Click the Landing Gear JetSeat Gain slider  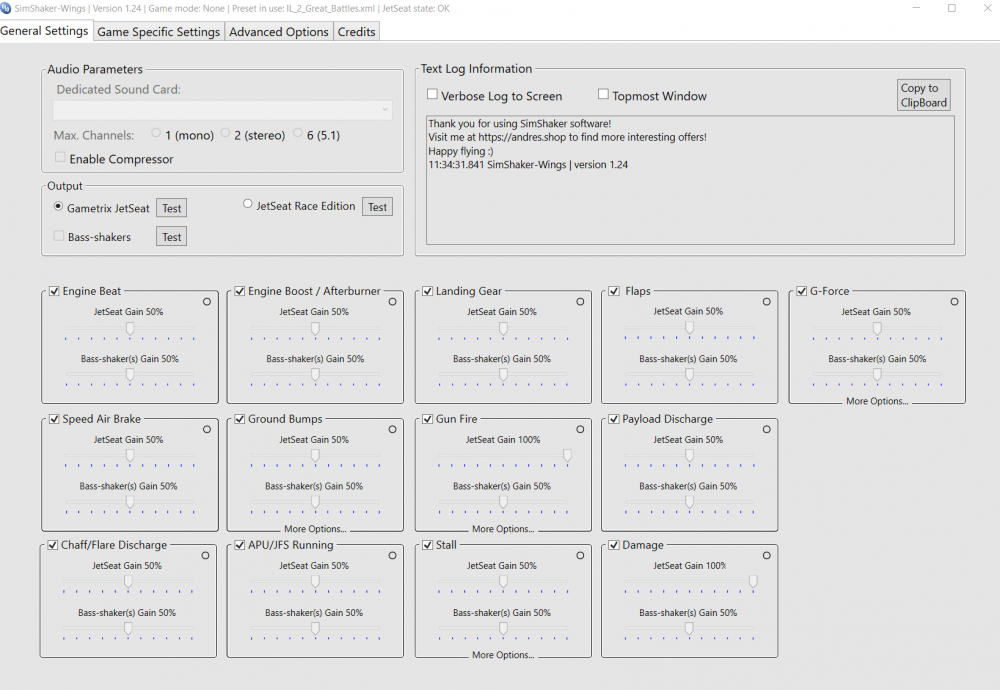tap(503, 330)
